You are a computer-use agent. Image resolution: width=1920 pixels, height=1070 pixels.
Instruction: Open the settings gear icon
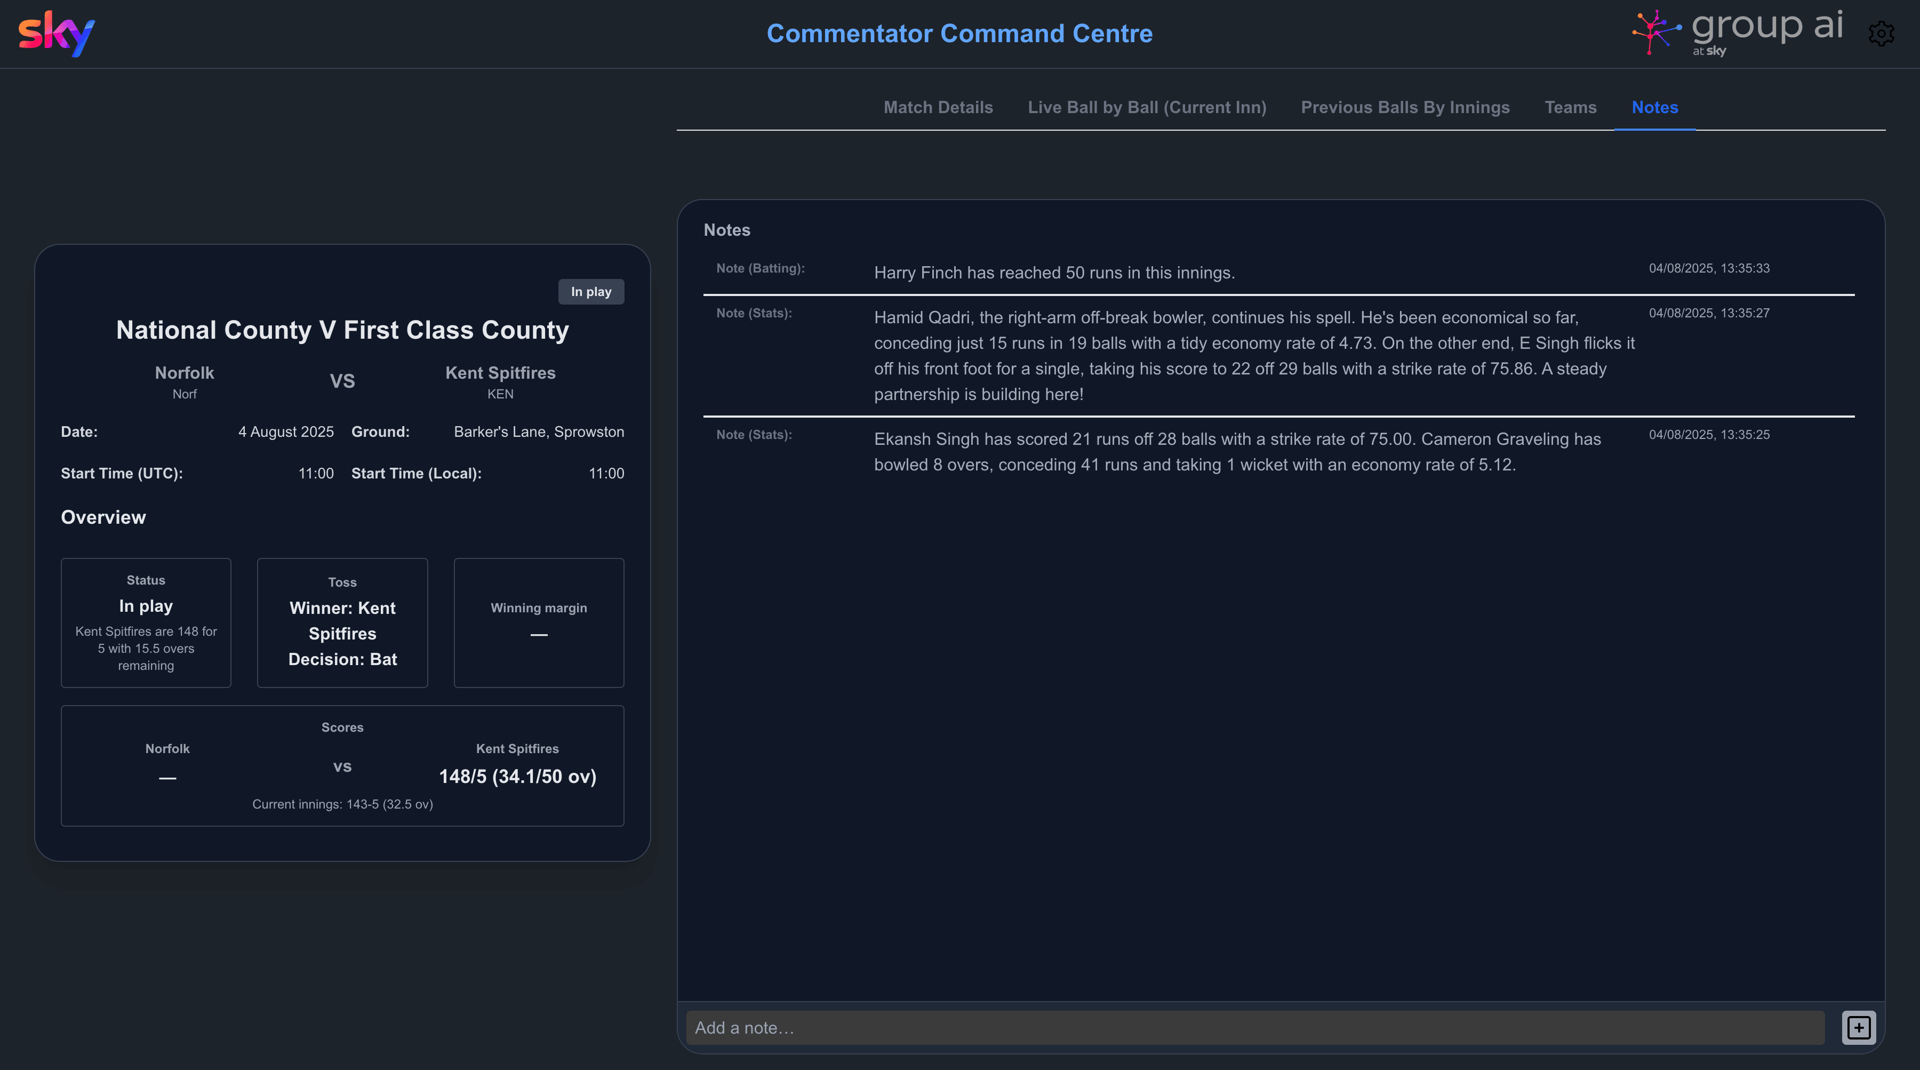tap(1880, 33)
